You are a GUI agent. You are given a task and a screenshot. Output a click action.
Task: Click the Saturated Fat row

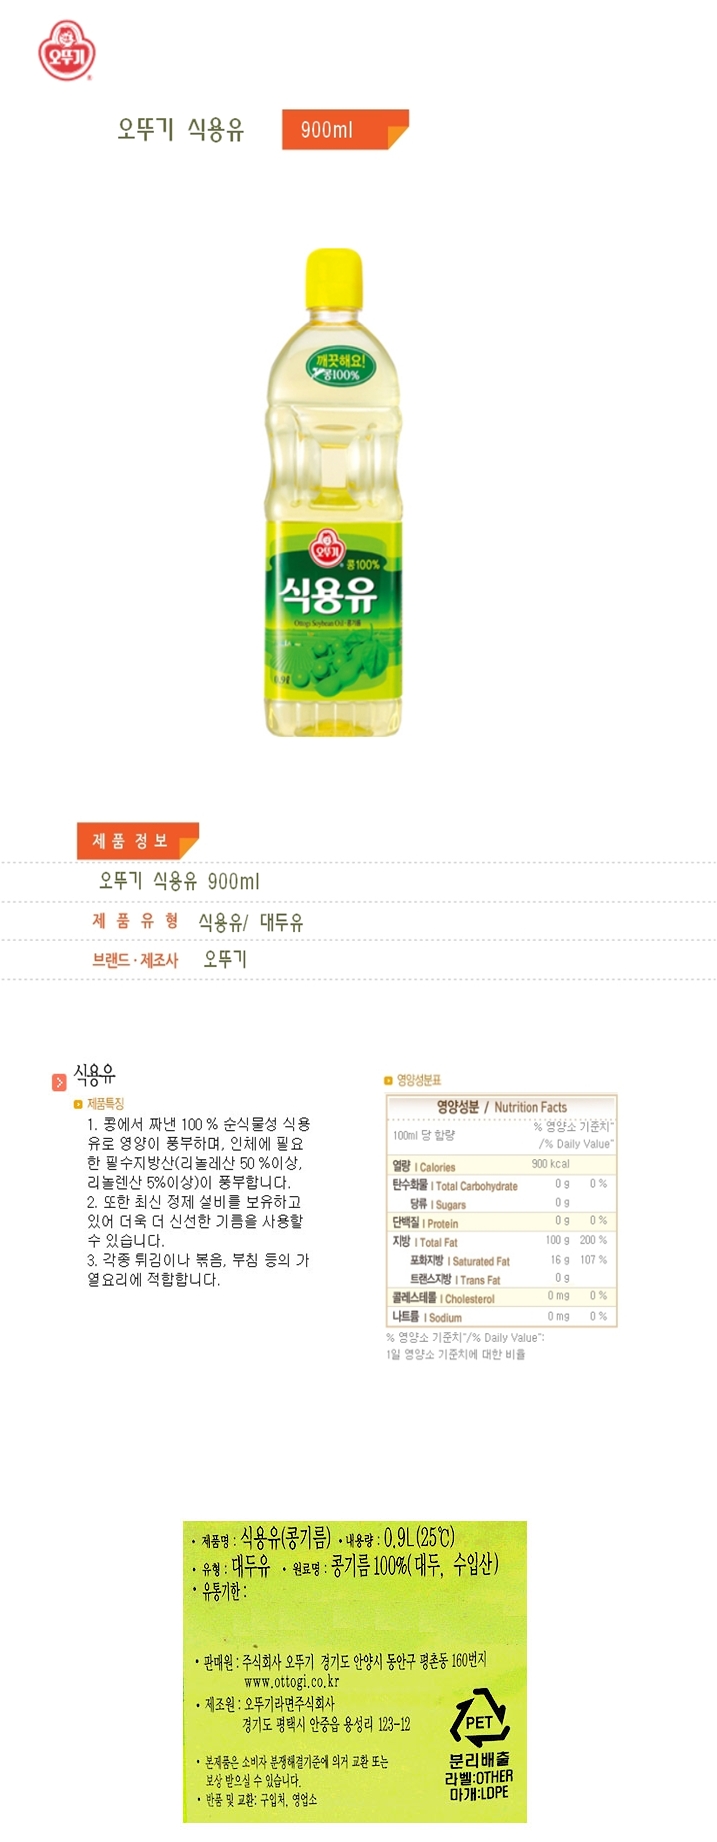click(501, 1260)
